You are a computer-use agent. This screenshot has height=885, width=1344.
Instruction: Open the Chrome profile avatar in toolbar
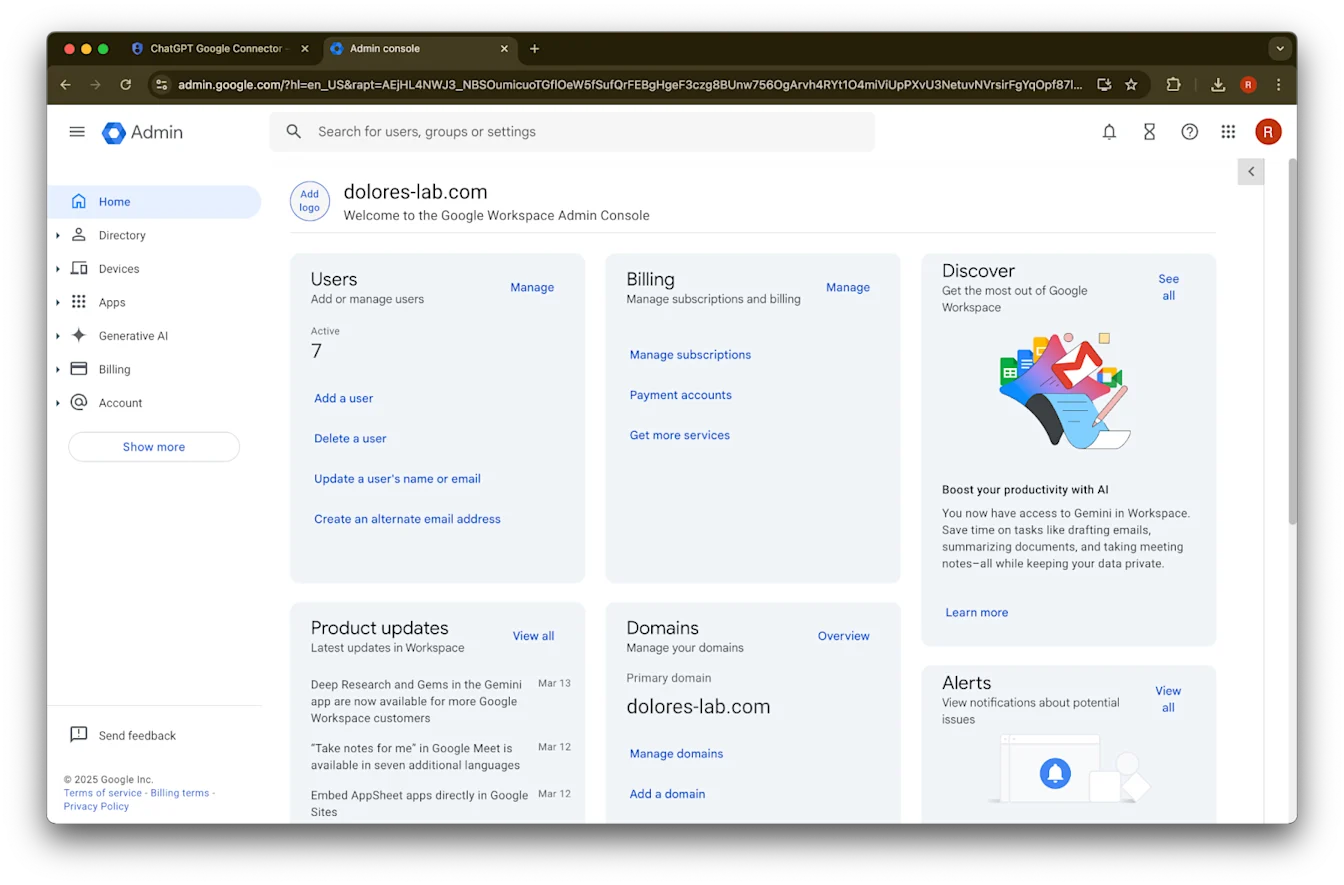tap(1248, 85)
